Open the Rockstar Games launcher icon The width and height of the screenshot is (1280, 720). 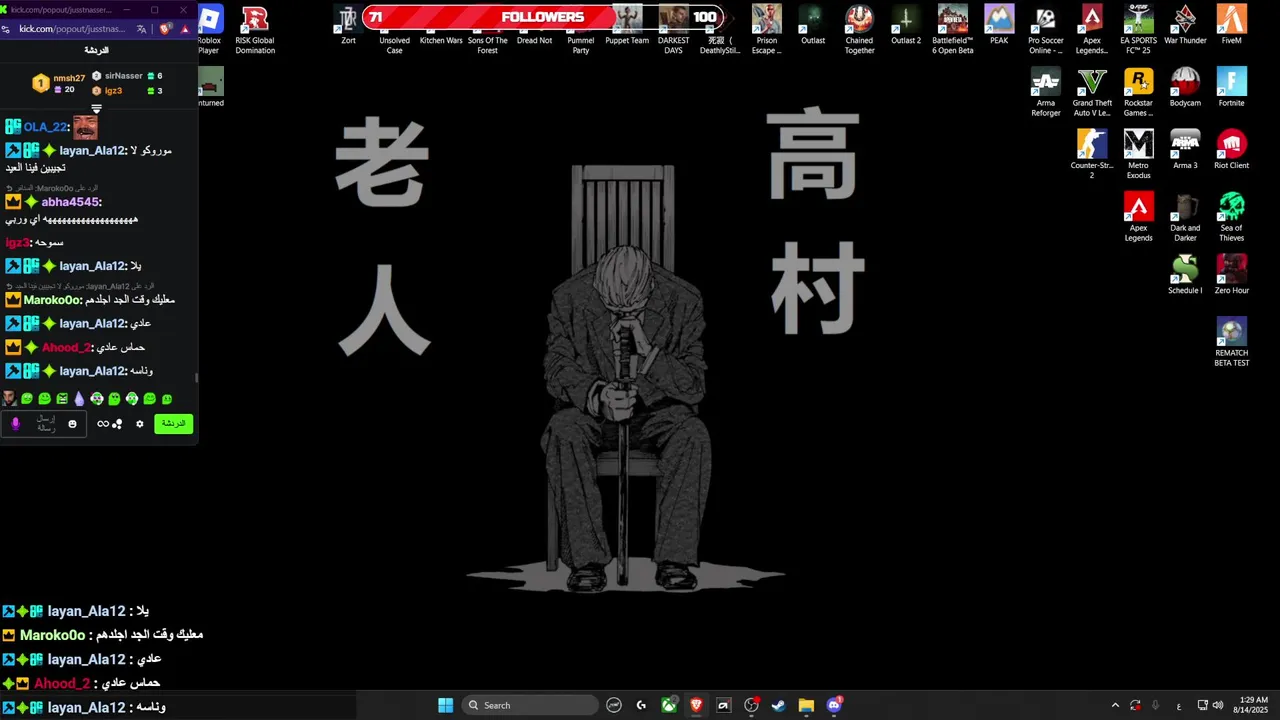click(x=1138, y=92)
